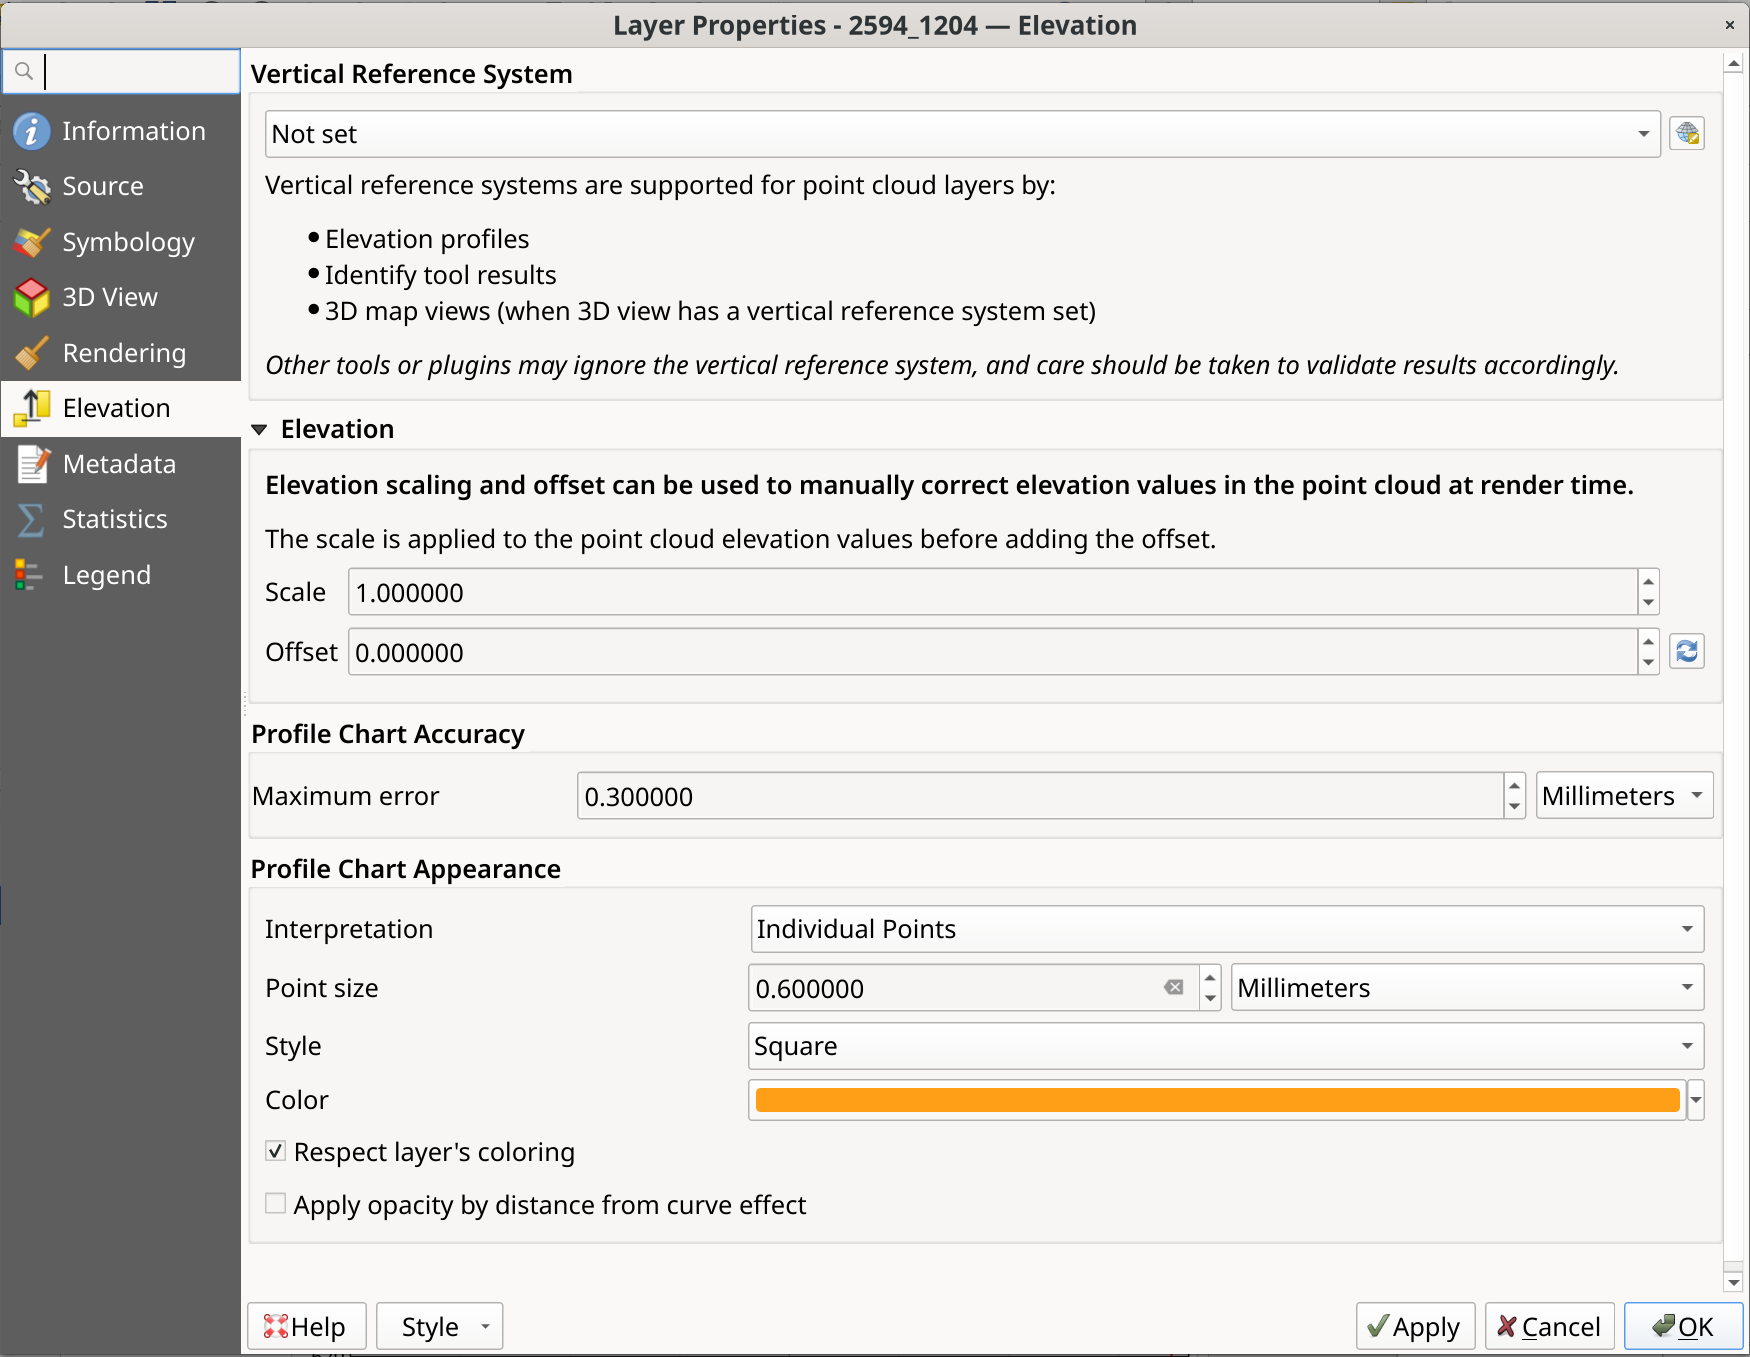The width and height of the screenshot is (1750, 1357).
Task: Click the Rendering brush icon
Action: tap(31, 353)
